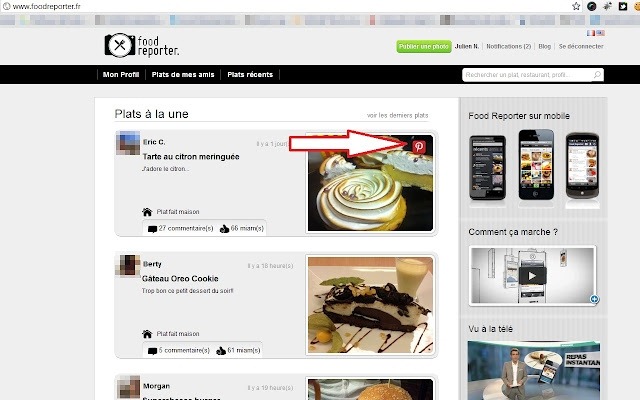Viewport: 640px width, 400px height.
Task: Click Plat fait maison under Gâteau Oreo
Action: (x=178, y=334)
